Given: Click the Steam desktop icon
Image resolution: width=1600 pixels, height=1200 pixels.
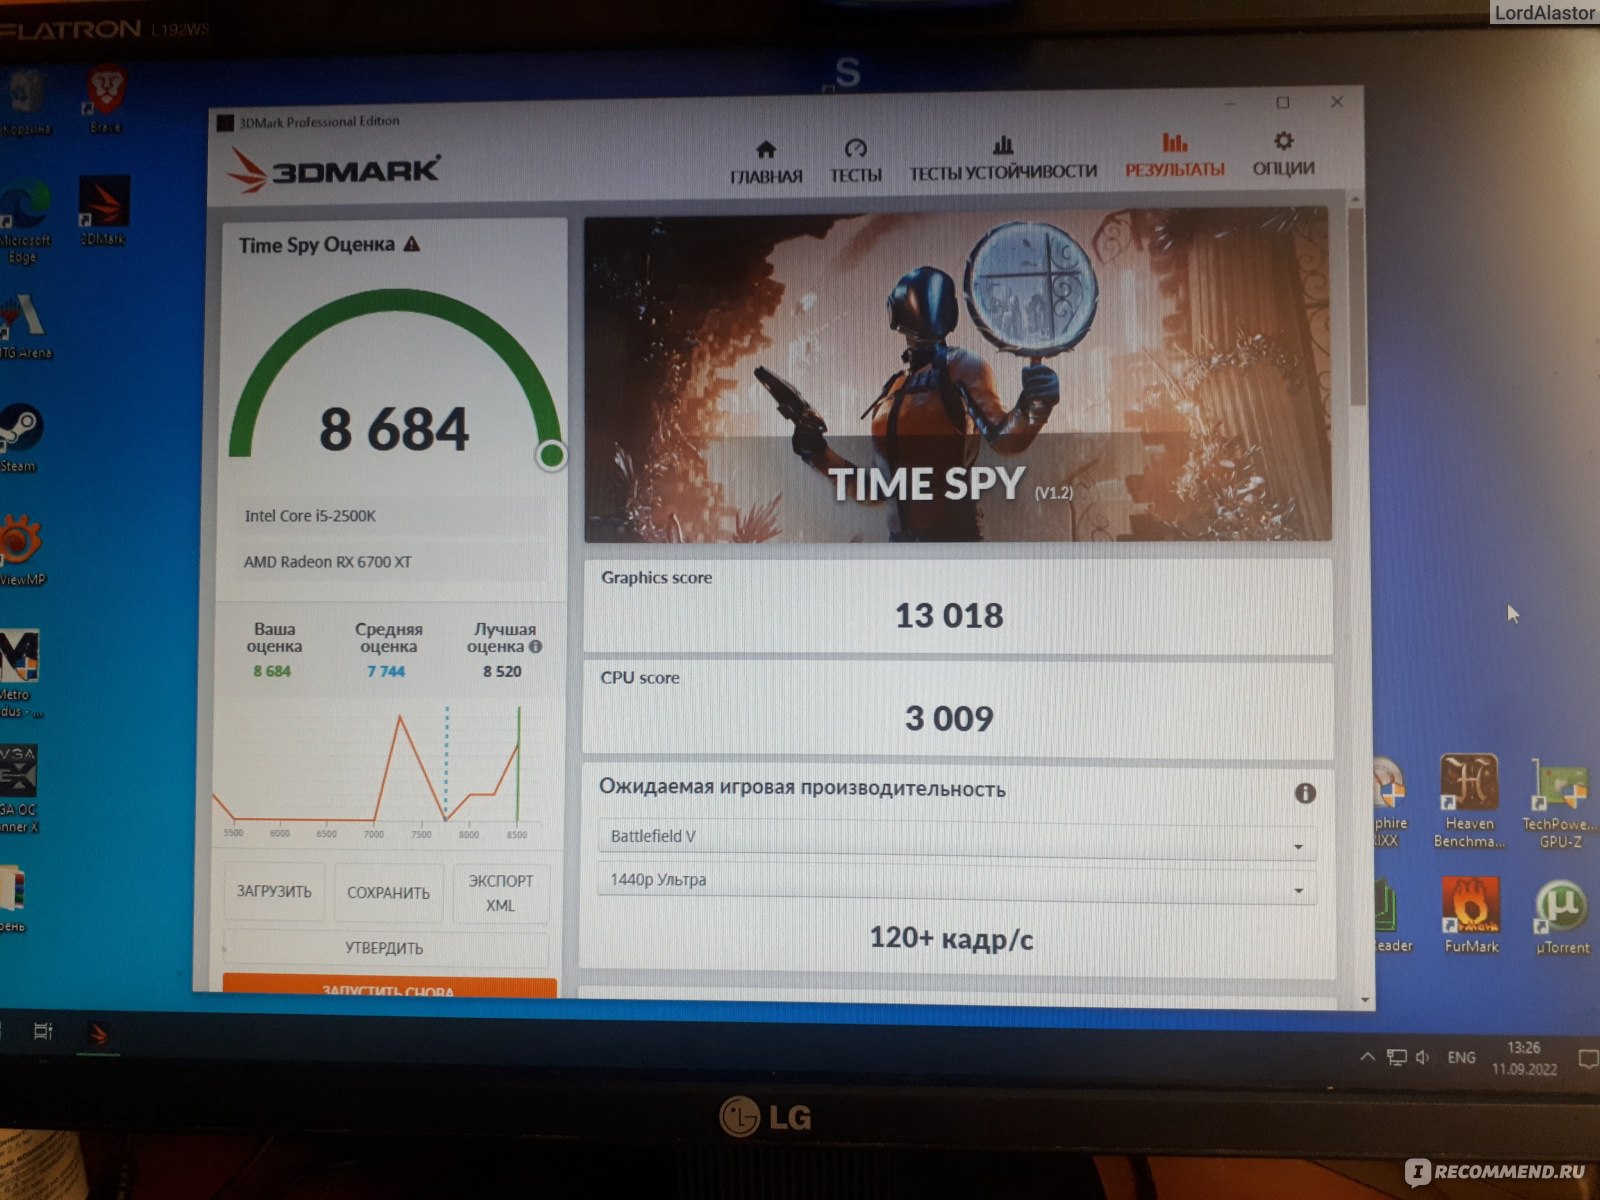Looking at the screenshot, I should [x=19, y=438].
